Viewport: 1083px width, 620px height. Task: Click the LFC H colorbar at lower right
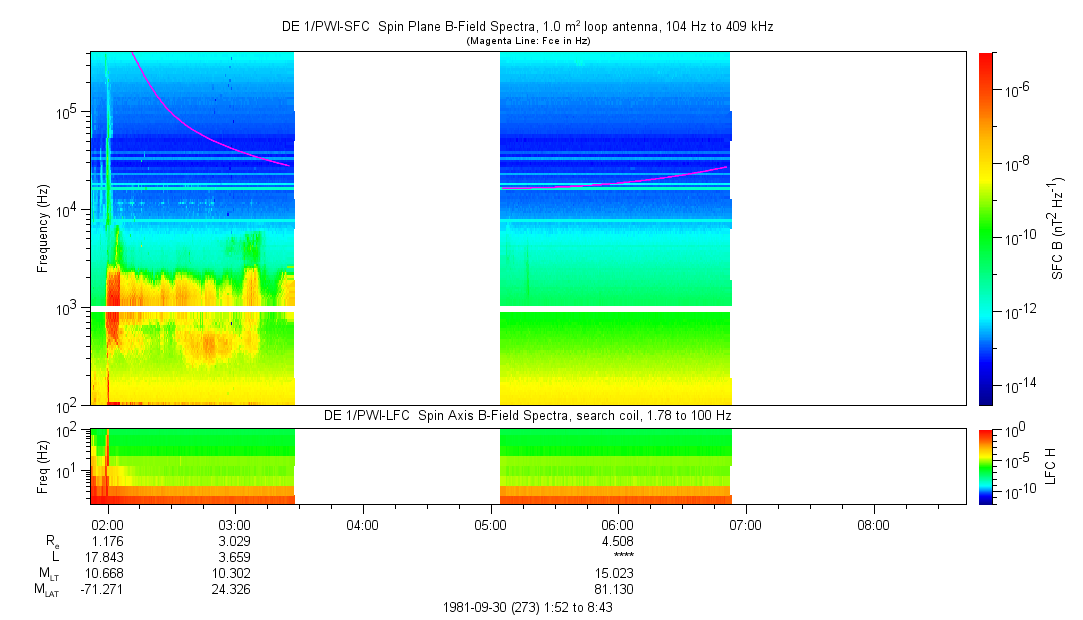click(x=985, y=465)
